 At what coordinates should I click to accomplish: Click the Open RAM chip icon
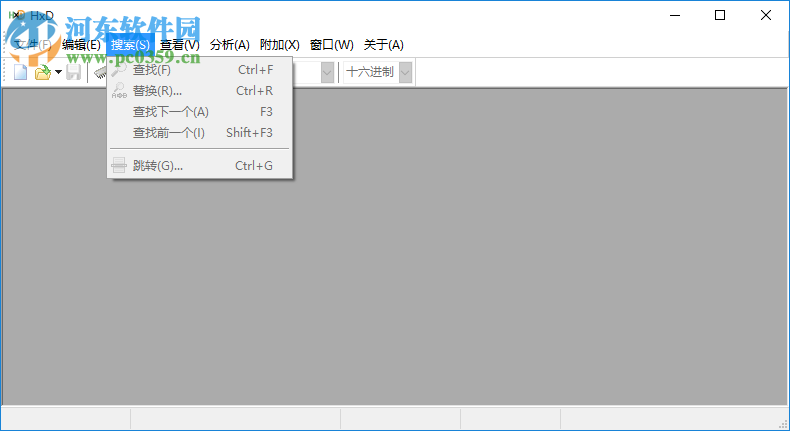pyautogui.click(x=101, y=73)
